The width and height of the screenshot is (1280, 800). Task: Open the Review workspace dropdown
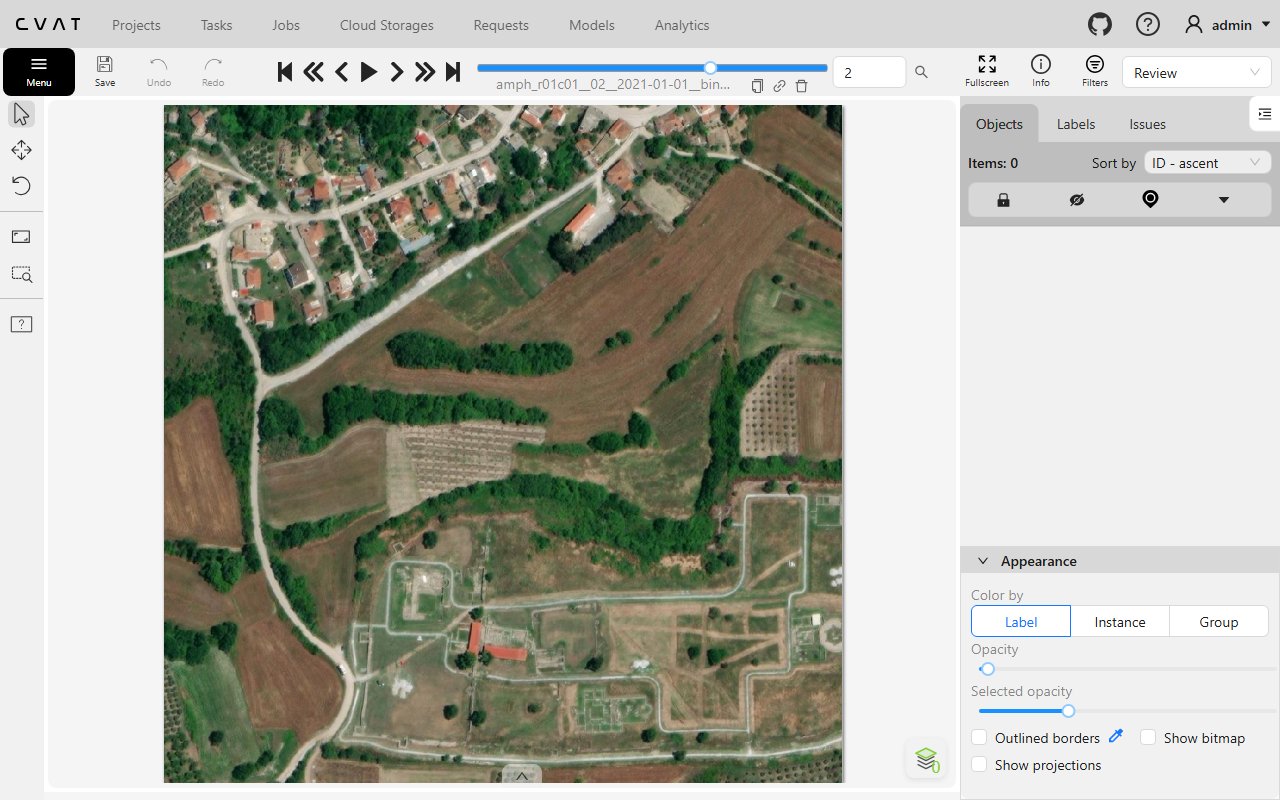point(1197,73)
